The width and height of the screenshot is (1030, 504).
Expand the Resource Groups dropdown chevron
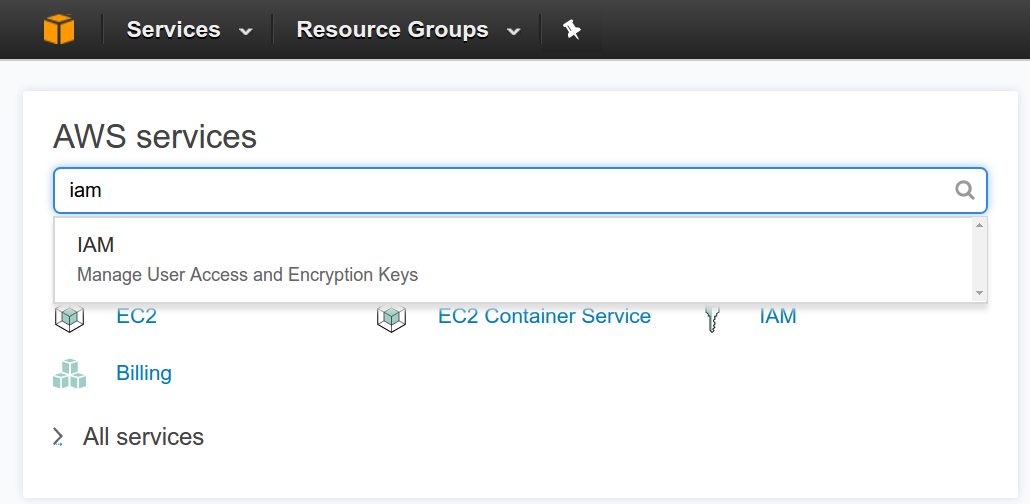tap(514, 31)
